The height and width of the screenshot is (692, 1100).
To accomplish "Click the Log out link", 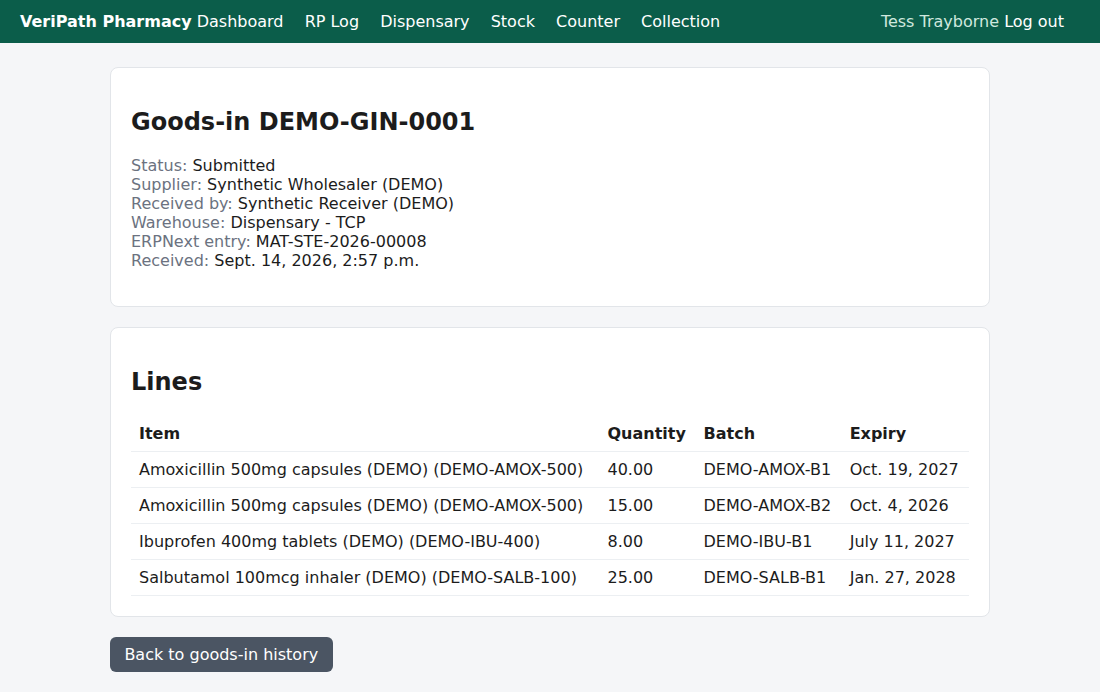I will 1034,22.
